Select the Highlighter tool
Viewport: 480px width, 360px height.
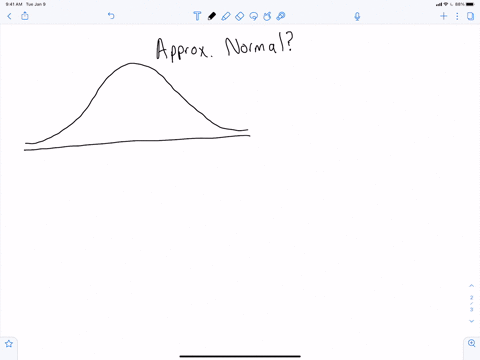(226, 16)
